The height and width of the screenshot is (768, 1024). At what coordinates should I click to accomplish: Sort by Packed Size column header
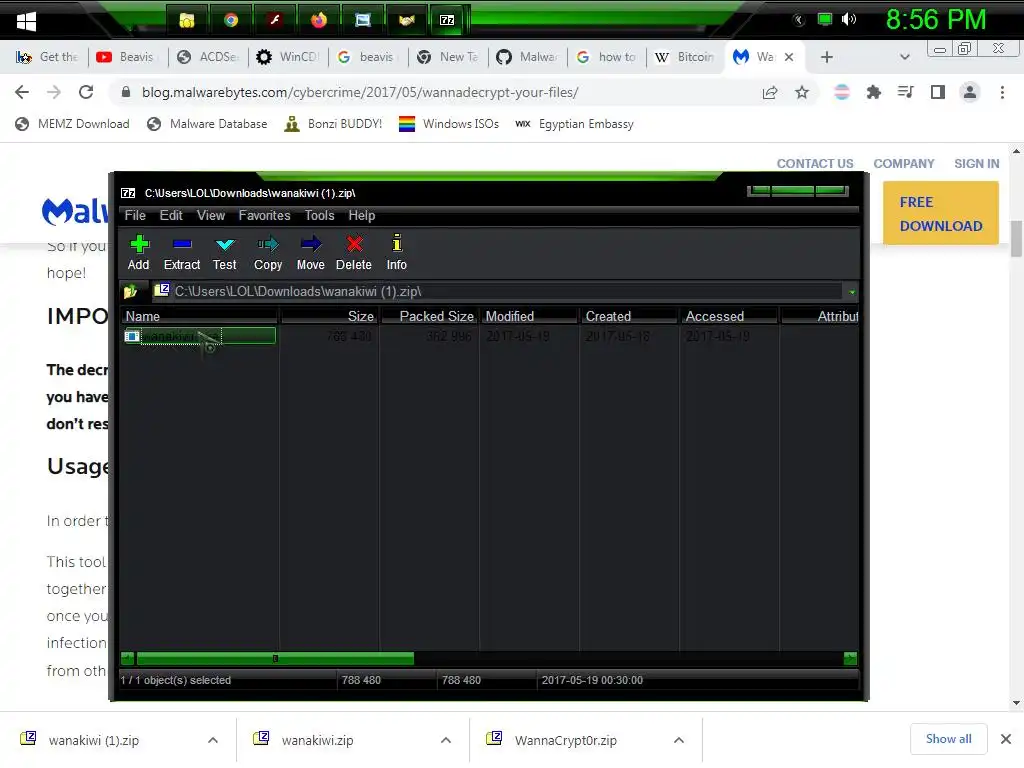(430, 316)
